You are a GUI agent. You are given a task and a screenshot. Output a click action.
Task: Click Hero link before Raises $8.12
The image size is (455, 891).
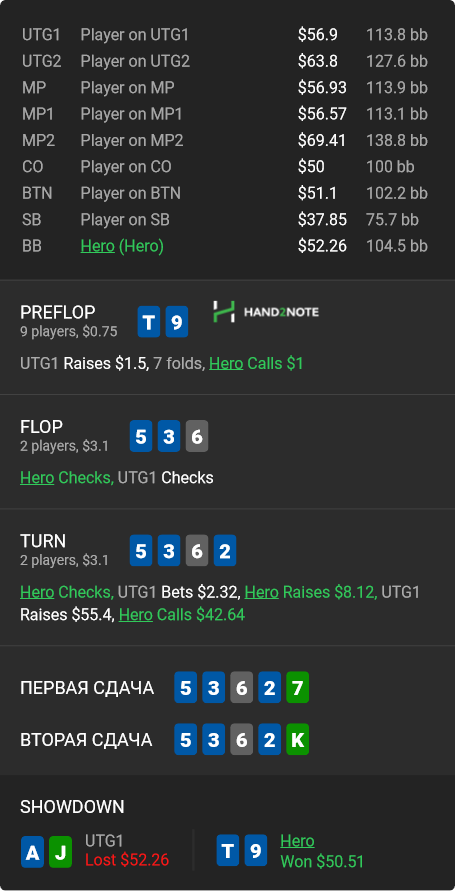tap(261, 592)
